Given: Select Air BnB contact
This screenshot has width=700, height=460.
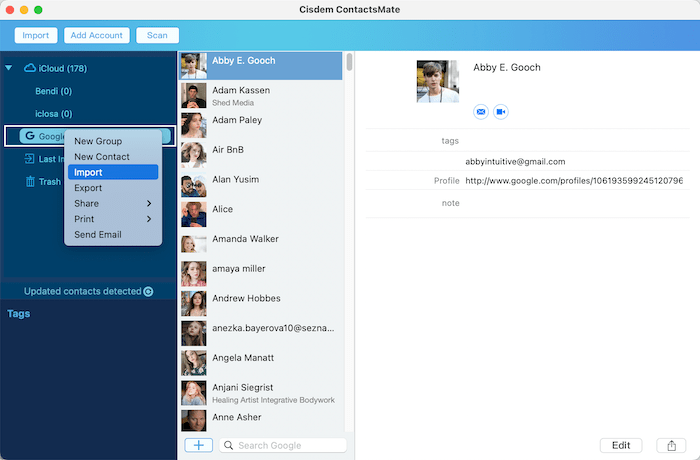Looking at the screenshot, I should tap(262, 155).
